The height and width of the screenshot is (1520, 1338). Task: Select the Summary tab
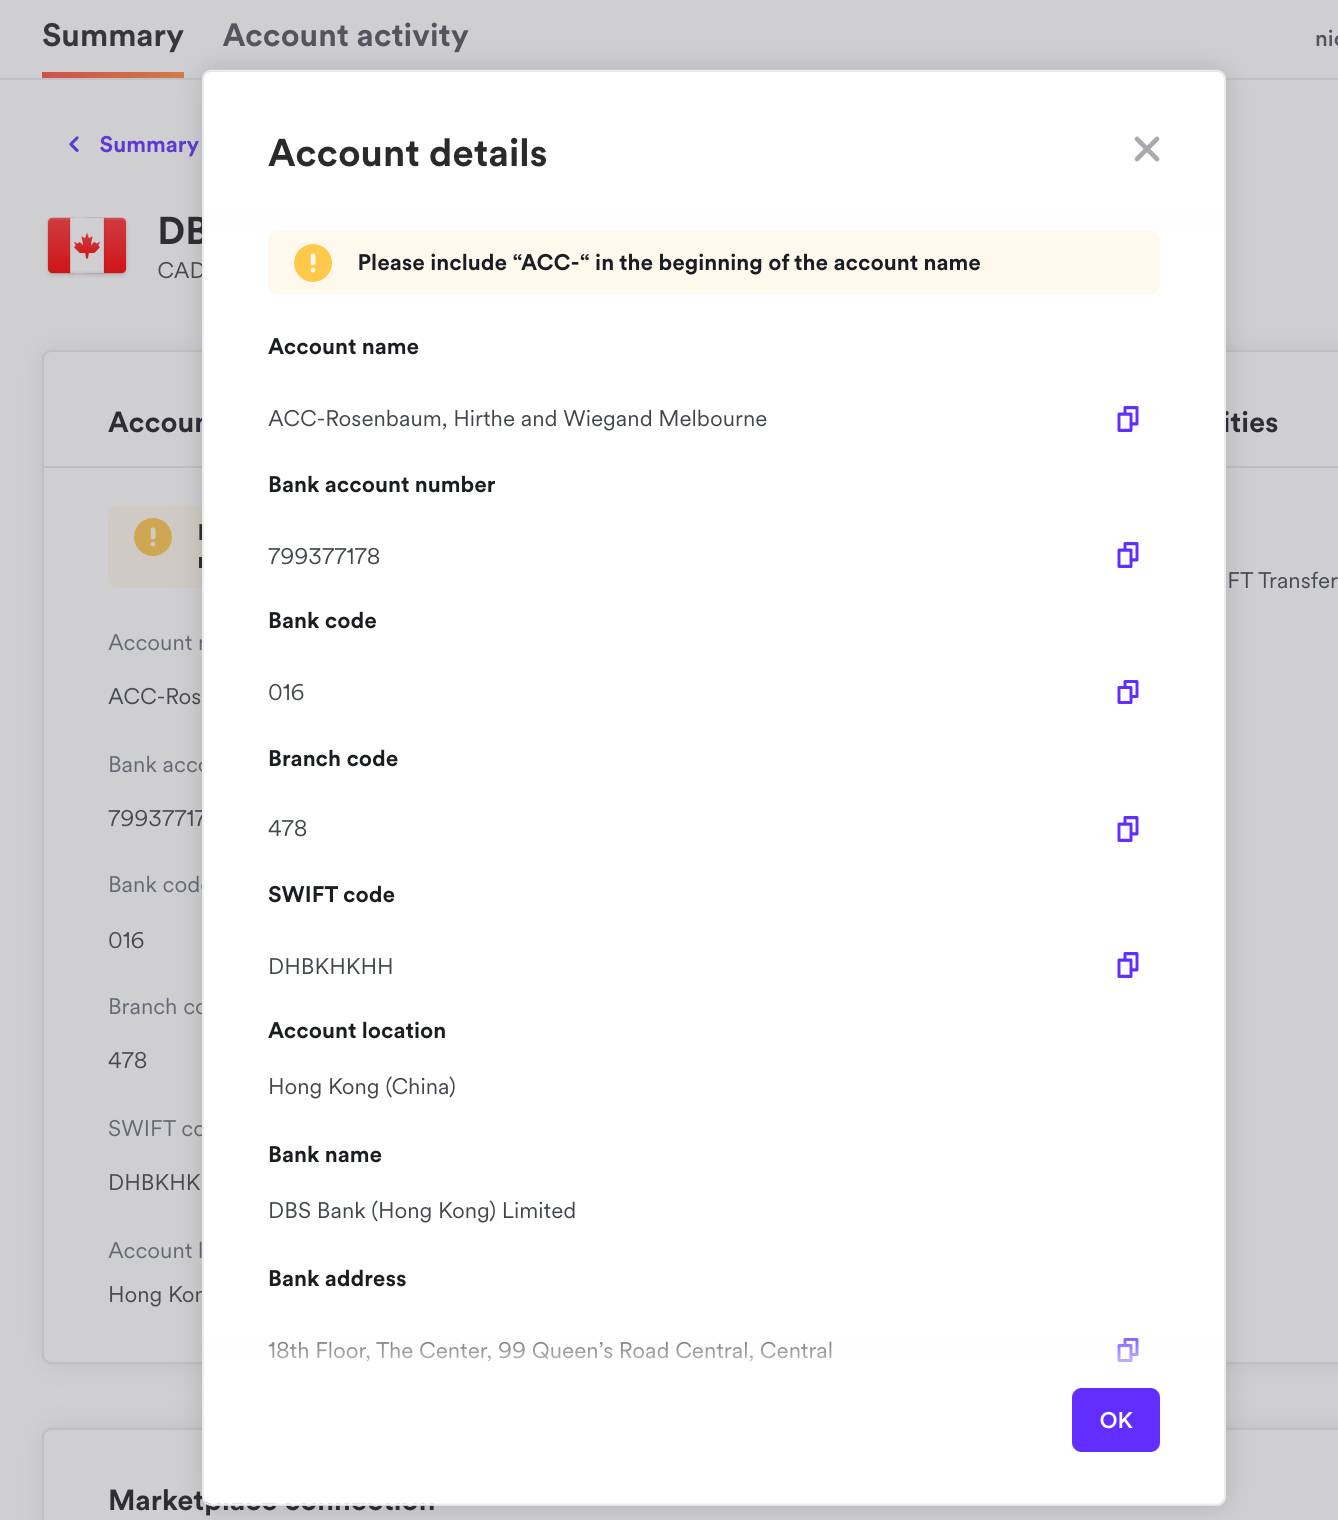(x=113, y=36)
